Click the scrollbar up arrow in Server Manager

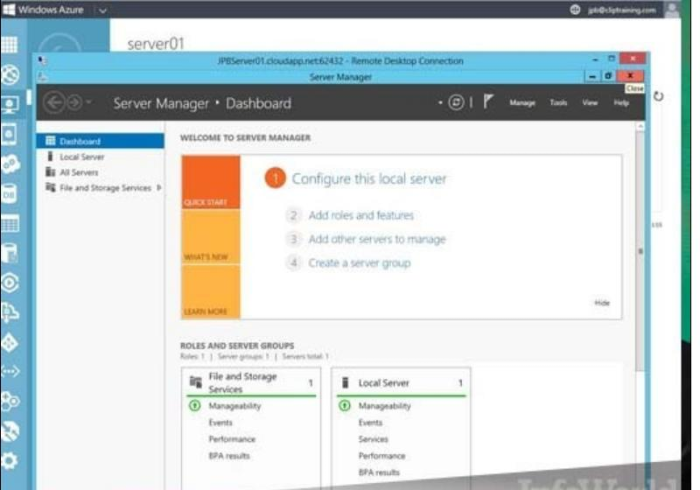point(640,127)
